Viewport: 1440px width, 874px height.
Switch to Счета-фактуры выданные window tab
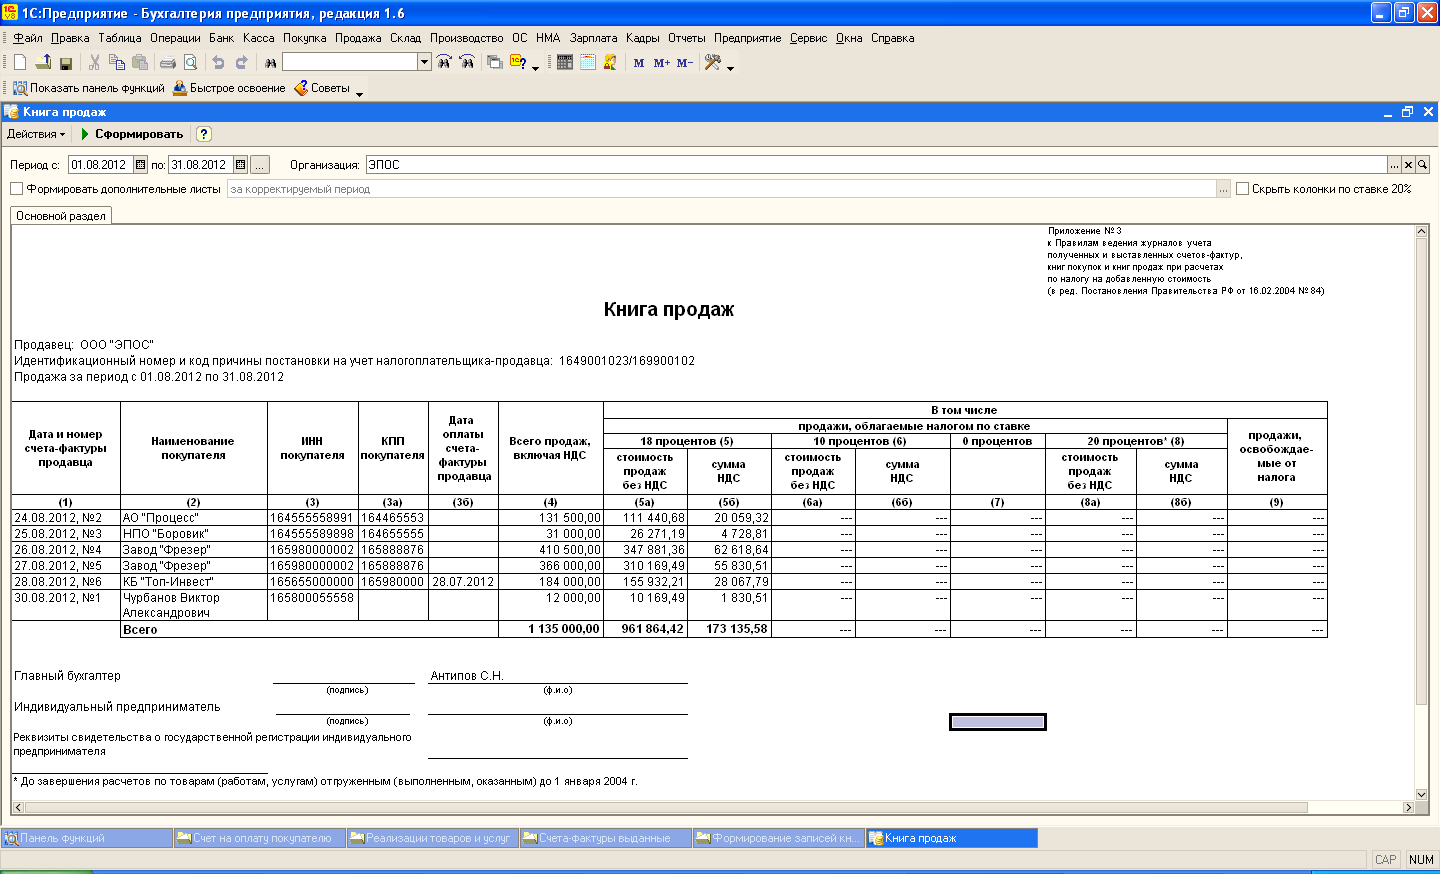click(x=605, y=838)
